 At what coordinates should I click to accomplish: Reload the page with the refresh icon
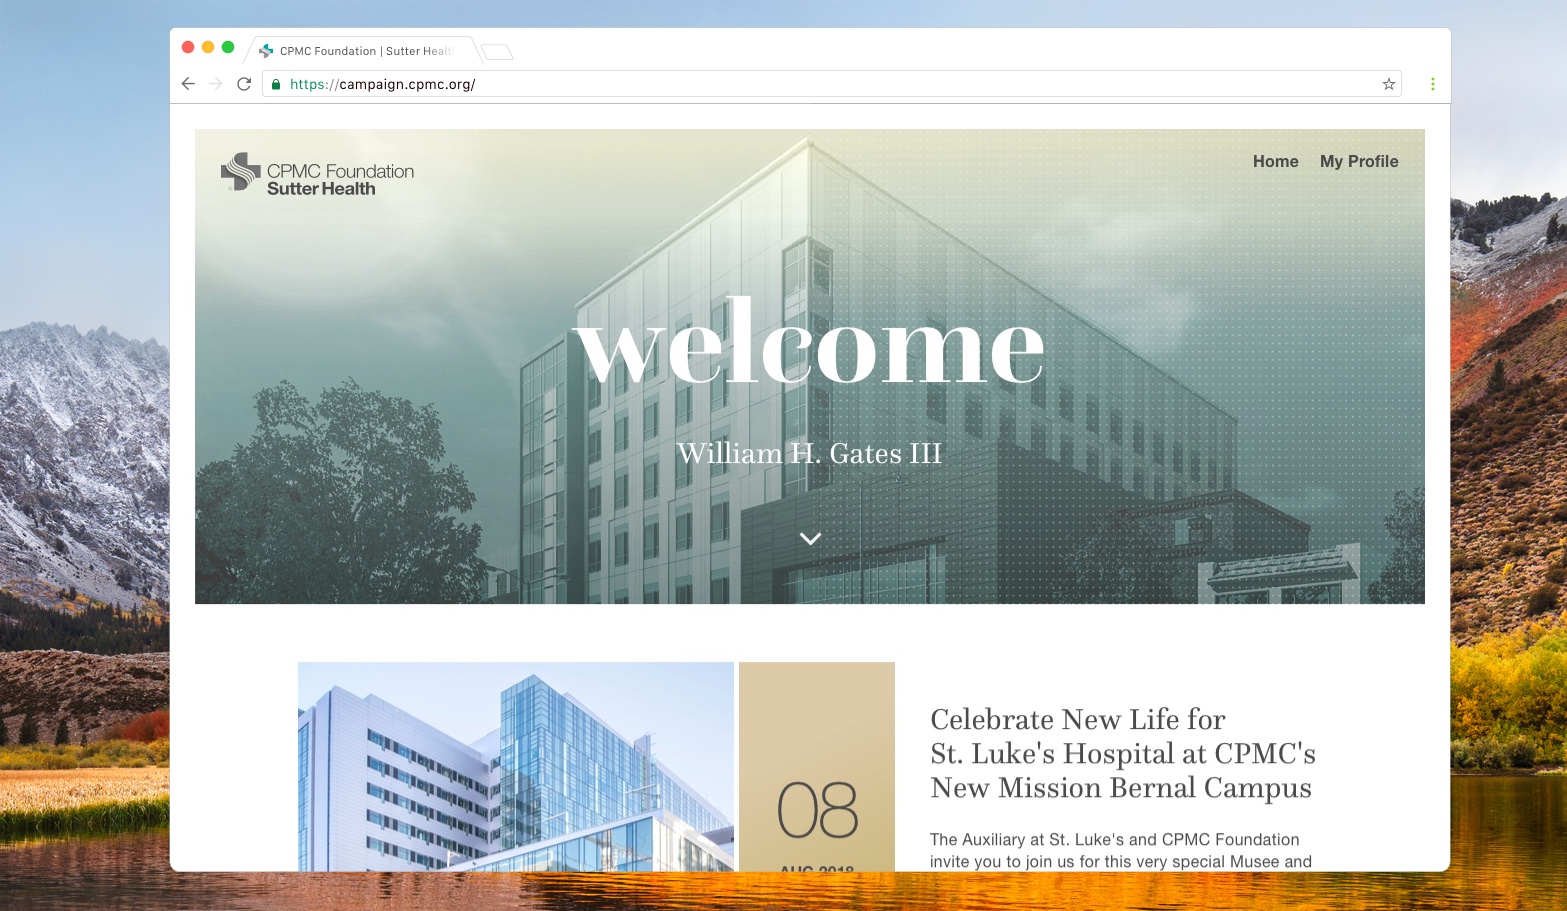244,84
